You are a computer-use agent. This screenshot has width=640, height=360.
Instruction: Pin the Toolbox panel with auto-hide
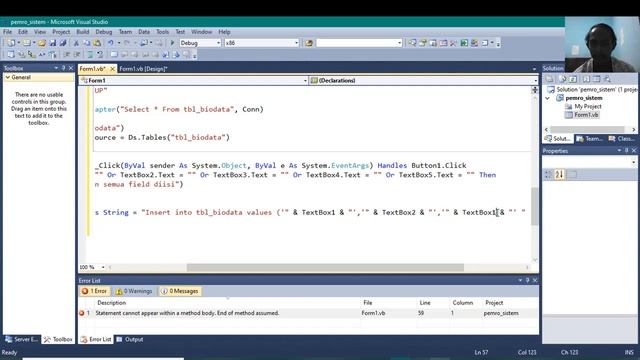(63, 68)
